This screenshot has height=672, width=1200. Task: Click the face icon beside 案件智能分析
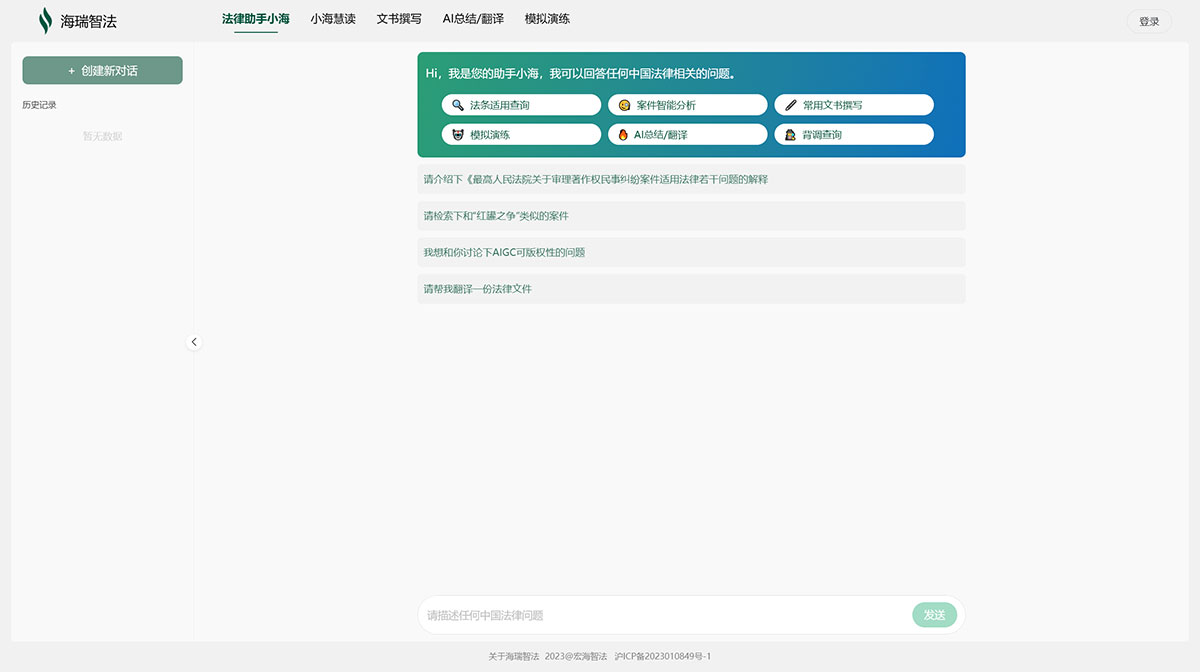click(x=624, y=105)
